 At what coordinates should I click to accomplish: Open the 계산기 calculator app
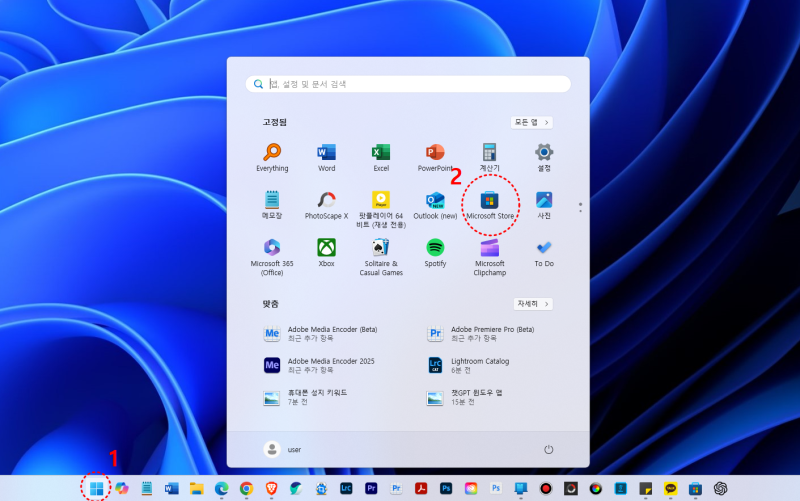(490, 158)
